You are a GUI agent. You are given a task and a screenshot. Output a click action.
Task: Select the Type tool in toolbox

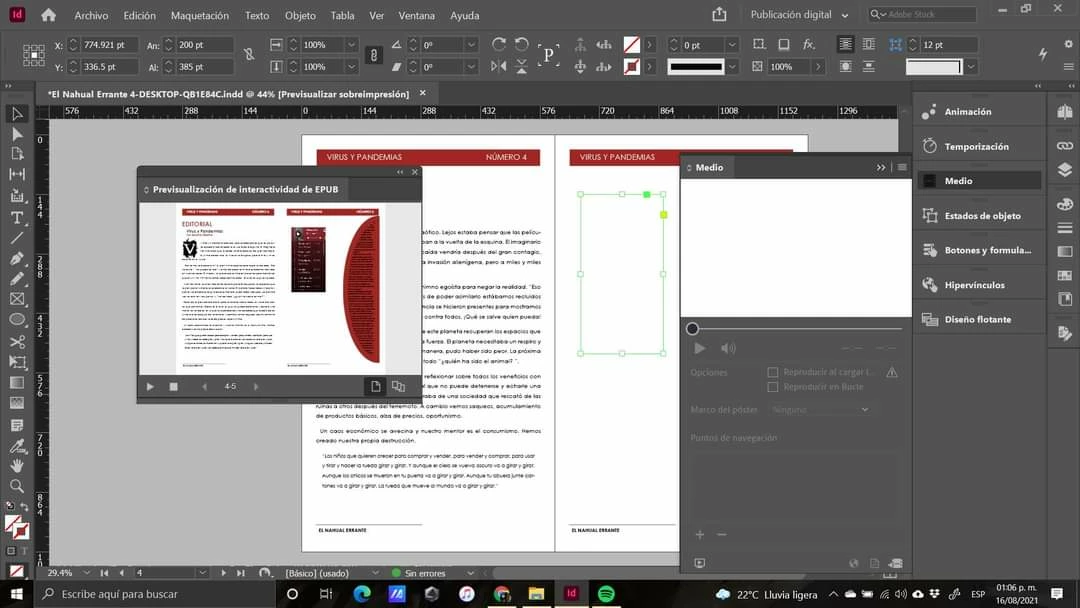(x=17, y=218)
